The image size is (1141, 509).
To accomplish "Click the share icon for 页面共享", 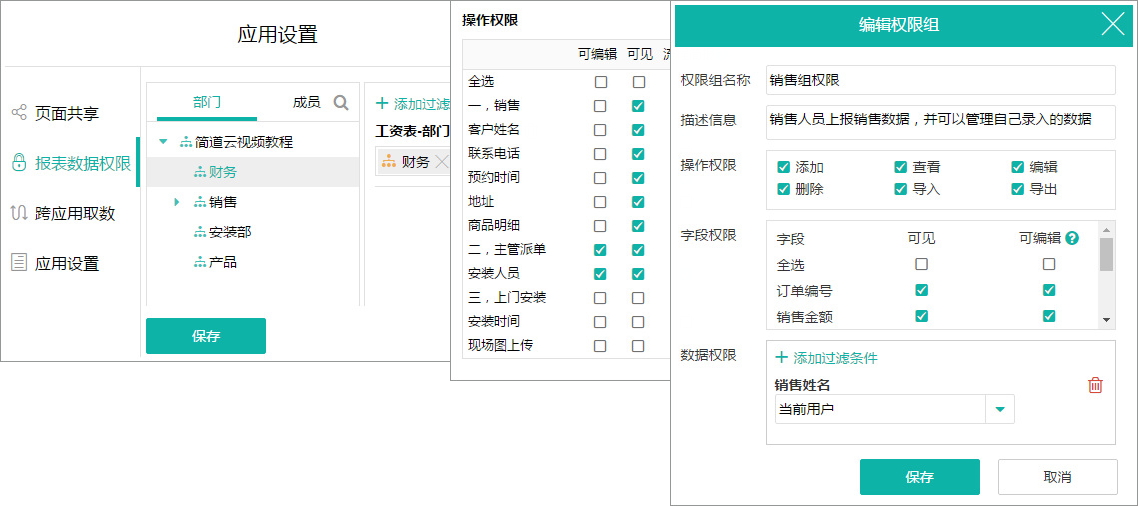I will (18, 113).
